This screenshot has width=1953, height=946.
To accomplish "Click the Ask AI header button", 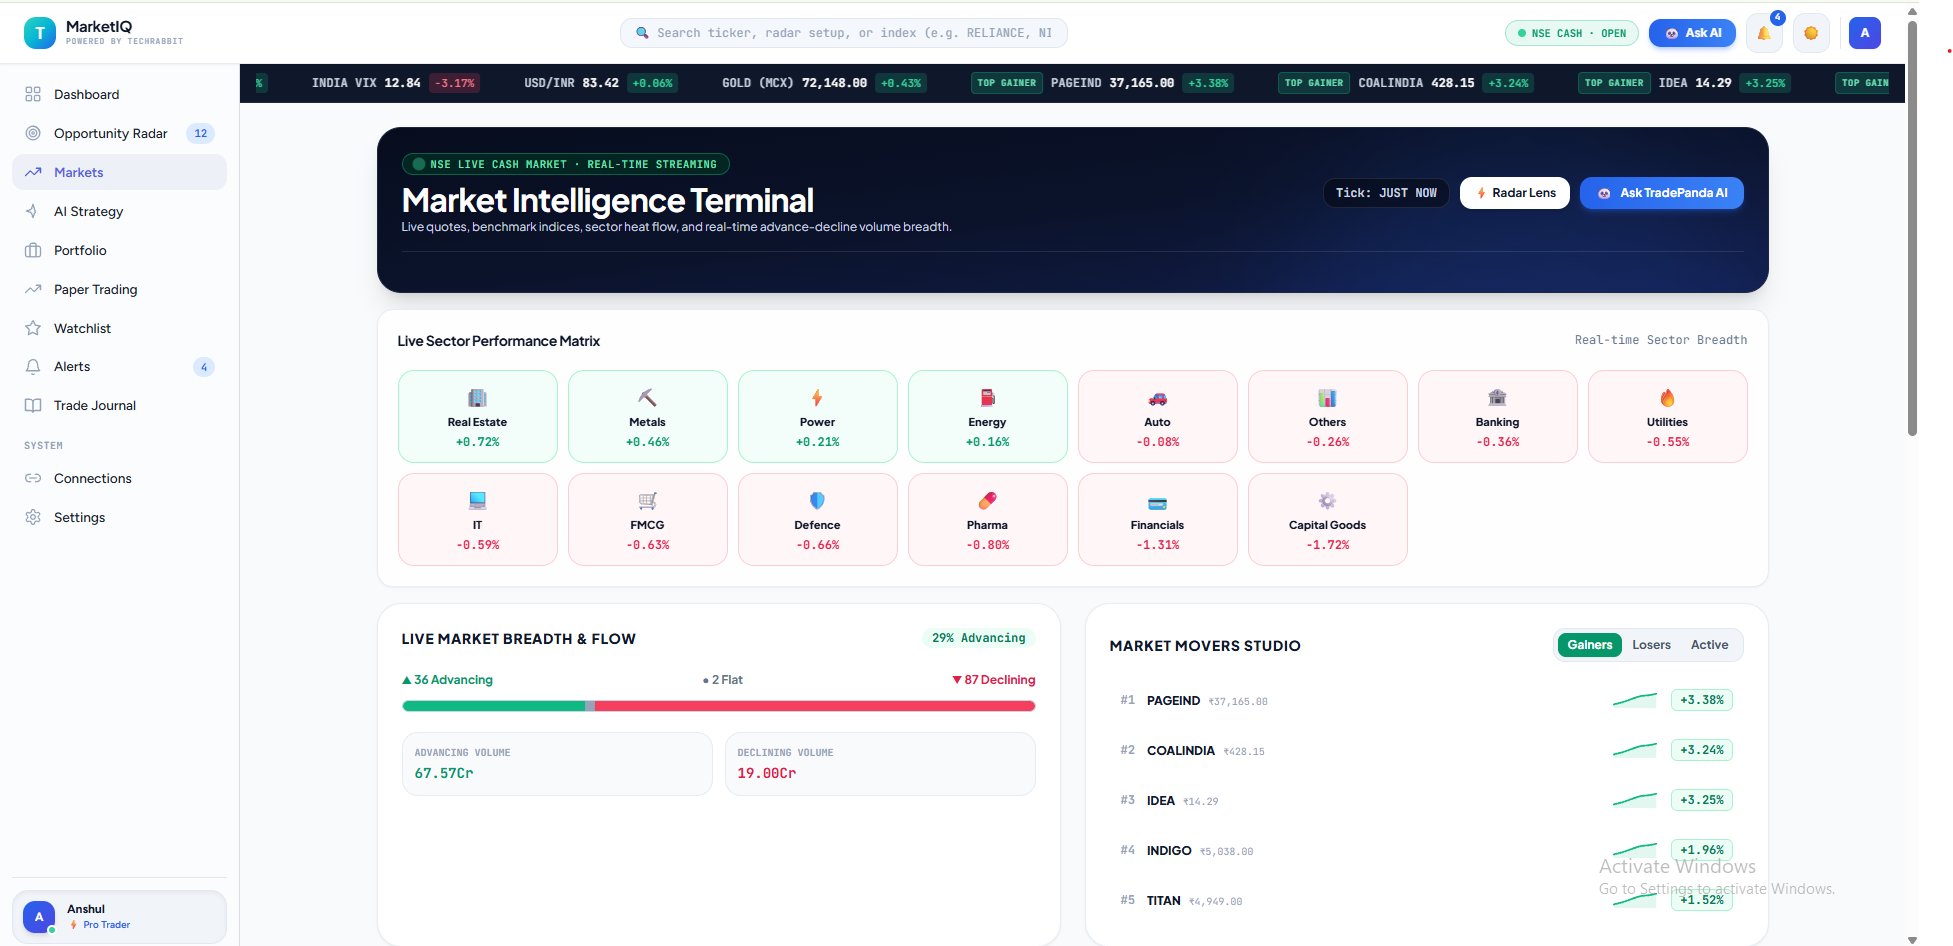I will point(1692,33).
